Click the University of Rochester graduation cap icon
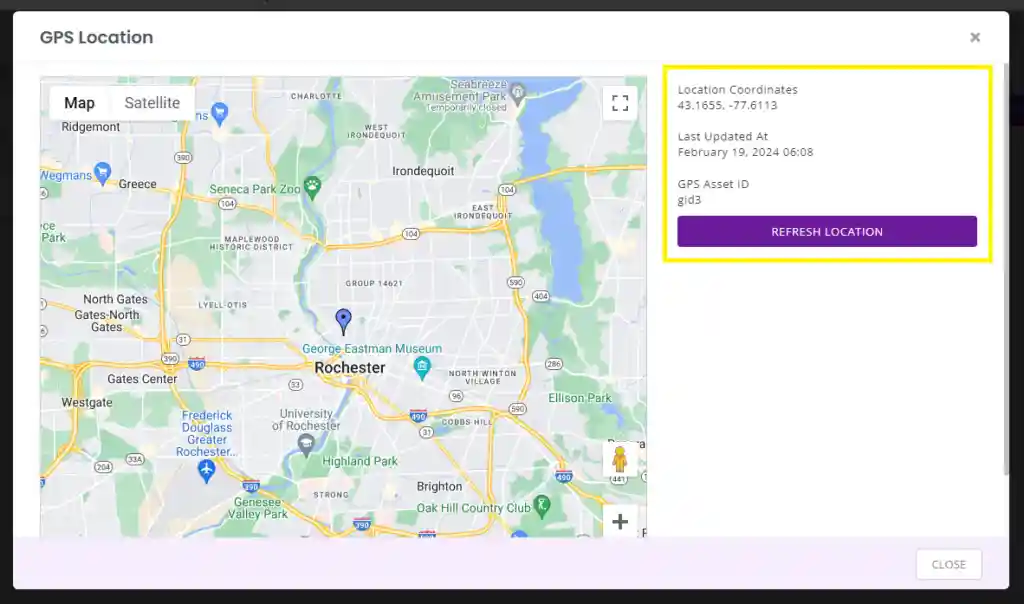This screenshot has width=1024, height=604. 306,443
